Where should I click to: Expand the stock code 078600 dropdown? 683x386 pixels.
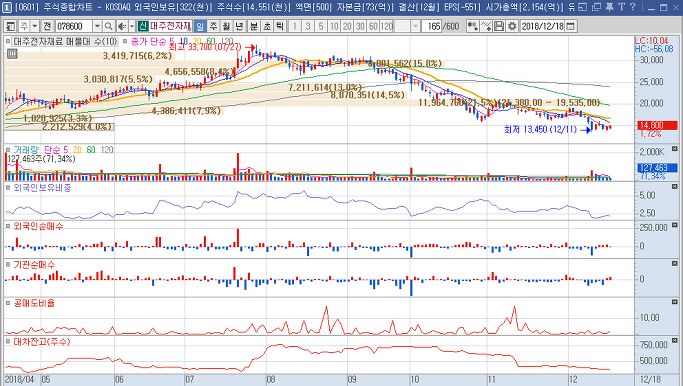(98, 27)
